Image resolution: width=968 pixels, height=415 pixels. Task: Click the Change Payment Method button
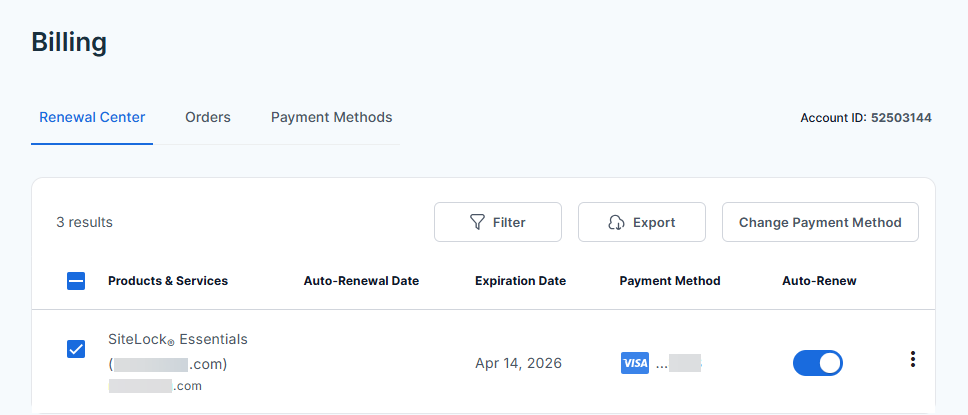pyautogui.click(x=820, y=222)
